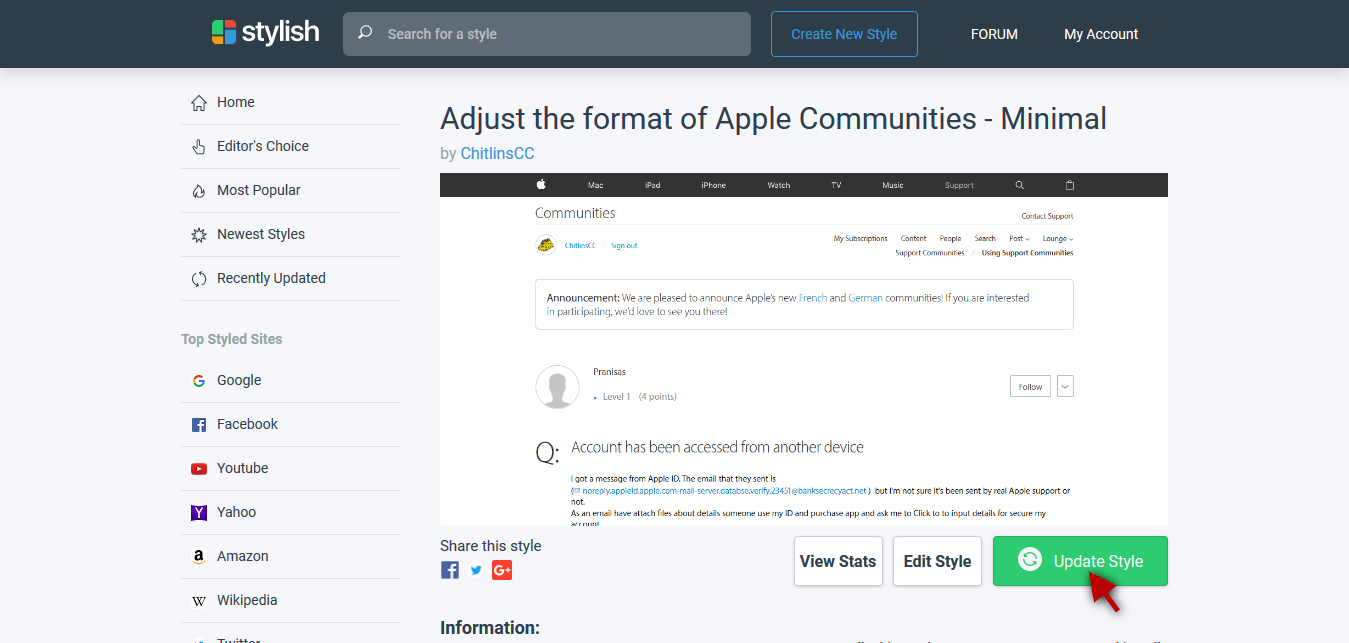Click the Create New Style button
Viewport: 1349px width, 643px height.
[844, 34]
